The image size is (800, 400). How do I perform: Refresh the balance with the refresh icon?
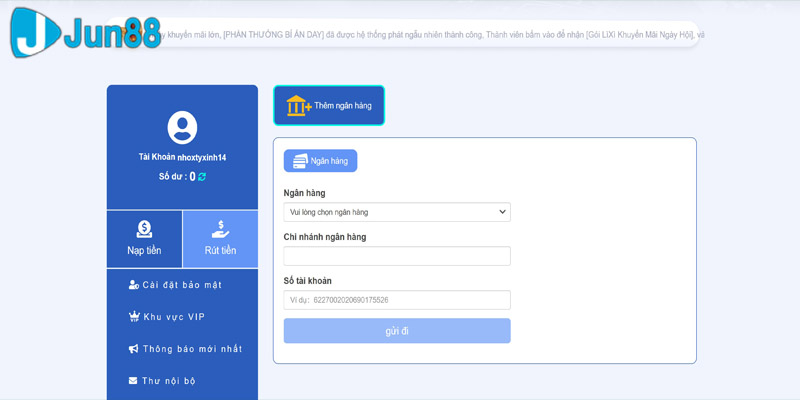pyautogui.click(x=202, y=177)
